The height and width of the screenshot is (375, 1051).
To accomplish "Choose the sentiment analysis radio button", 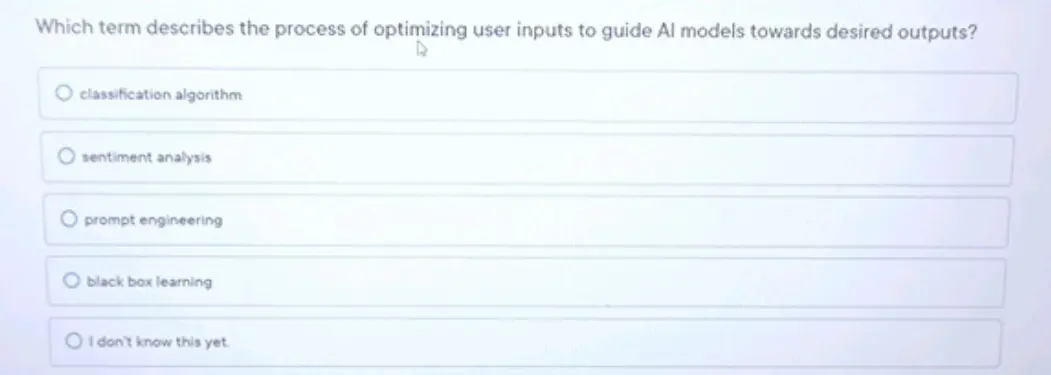I will click(x=65, y=157).
